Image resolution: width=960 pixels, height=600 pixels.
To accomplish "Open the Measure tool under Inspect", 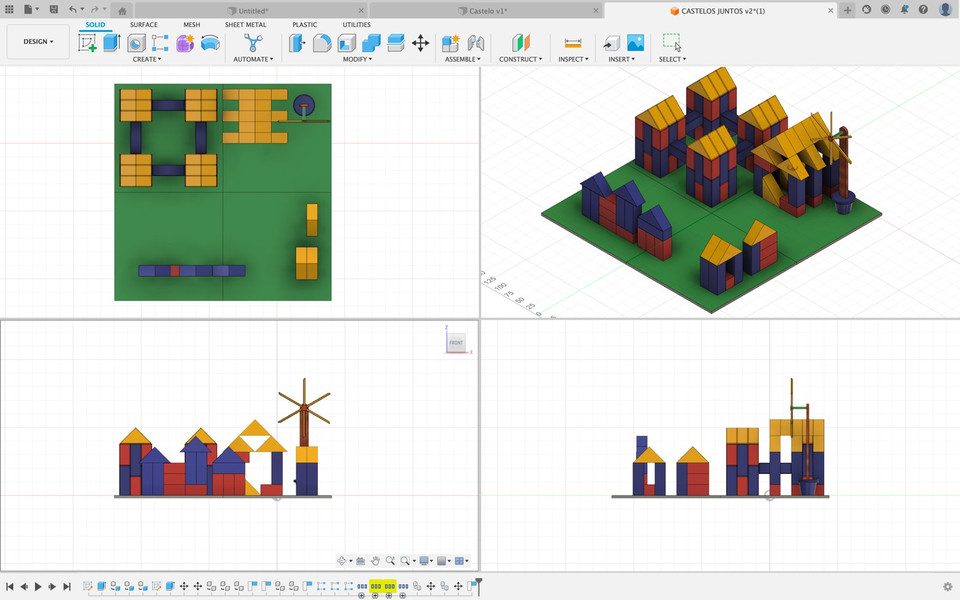I will [572, 43].
